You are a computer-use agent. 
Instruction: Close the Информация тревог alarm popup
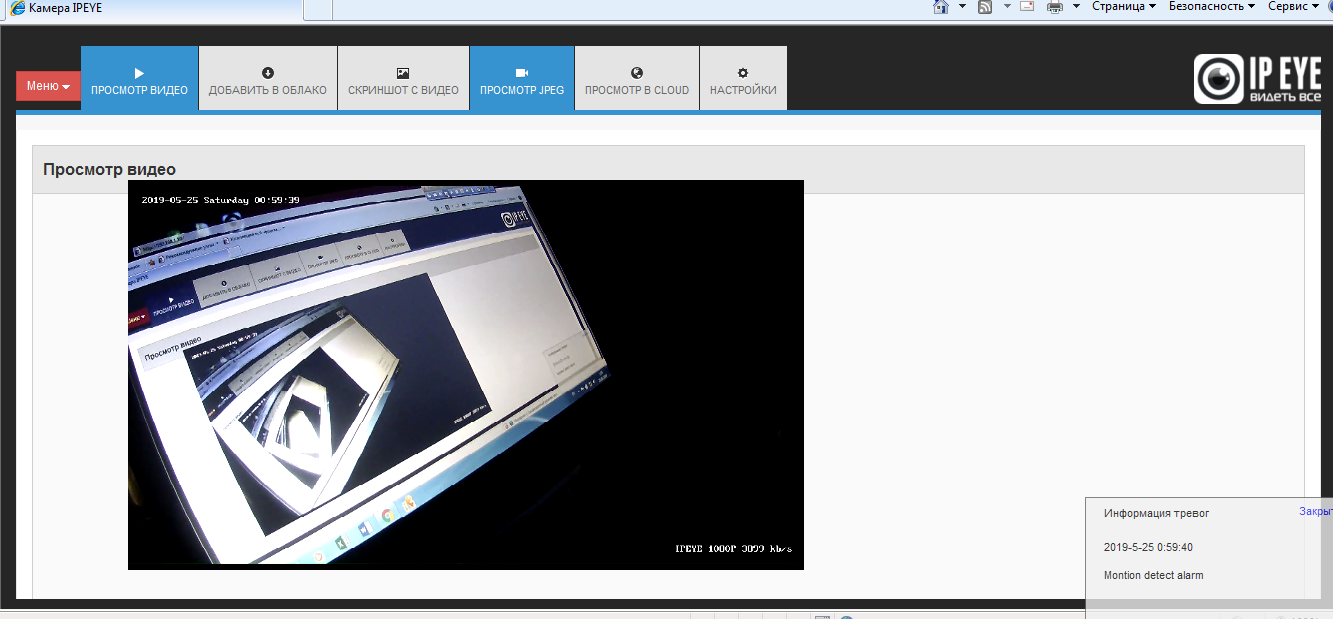(x=1315, y=511)
